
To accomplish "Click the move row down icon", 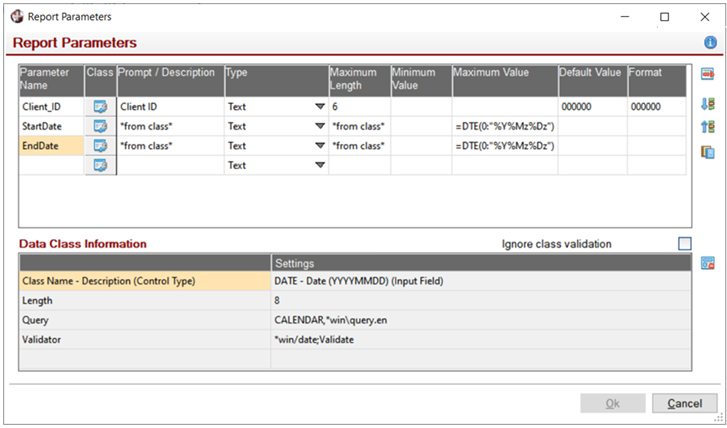I will click(x=708, y=103).
